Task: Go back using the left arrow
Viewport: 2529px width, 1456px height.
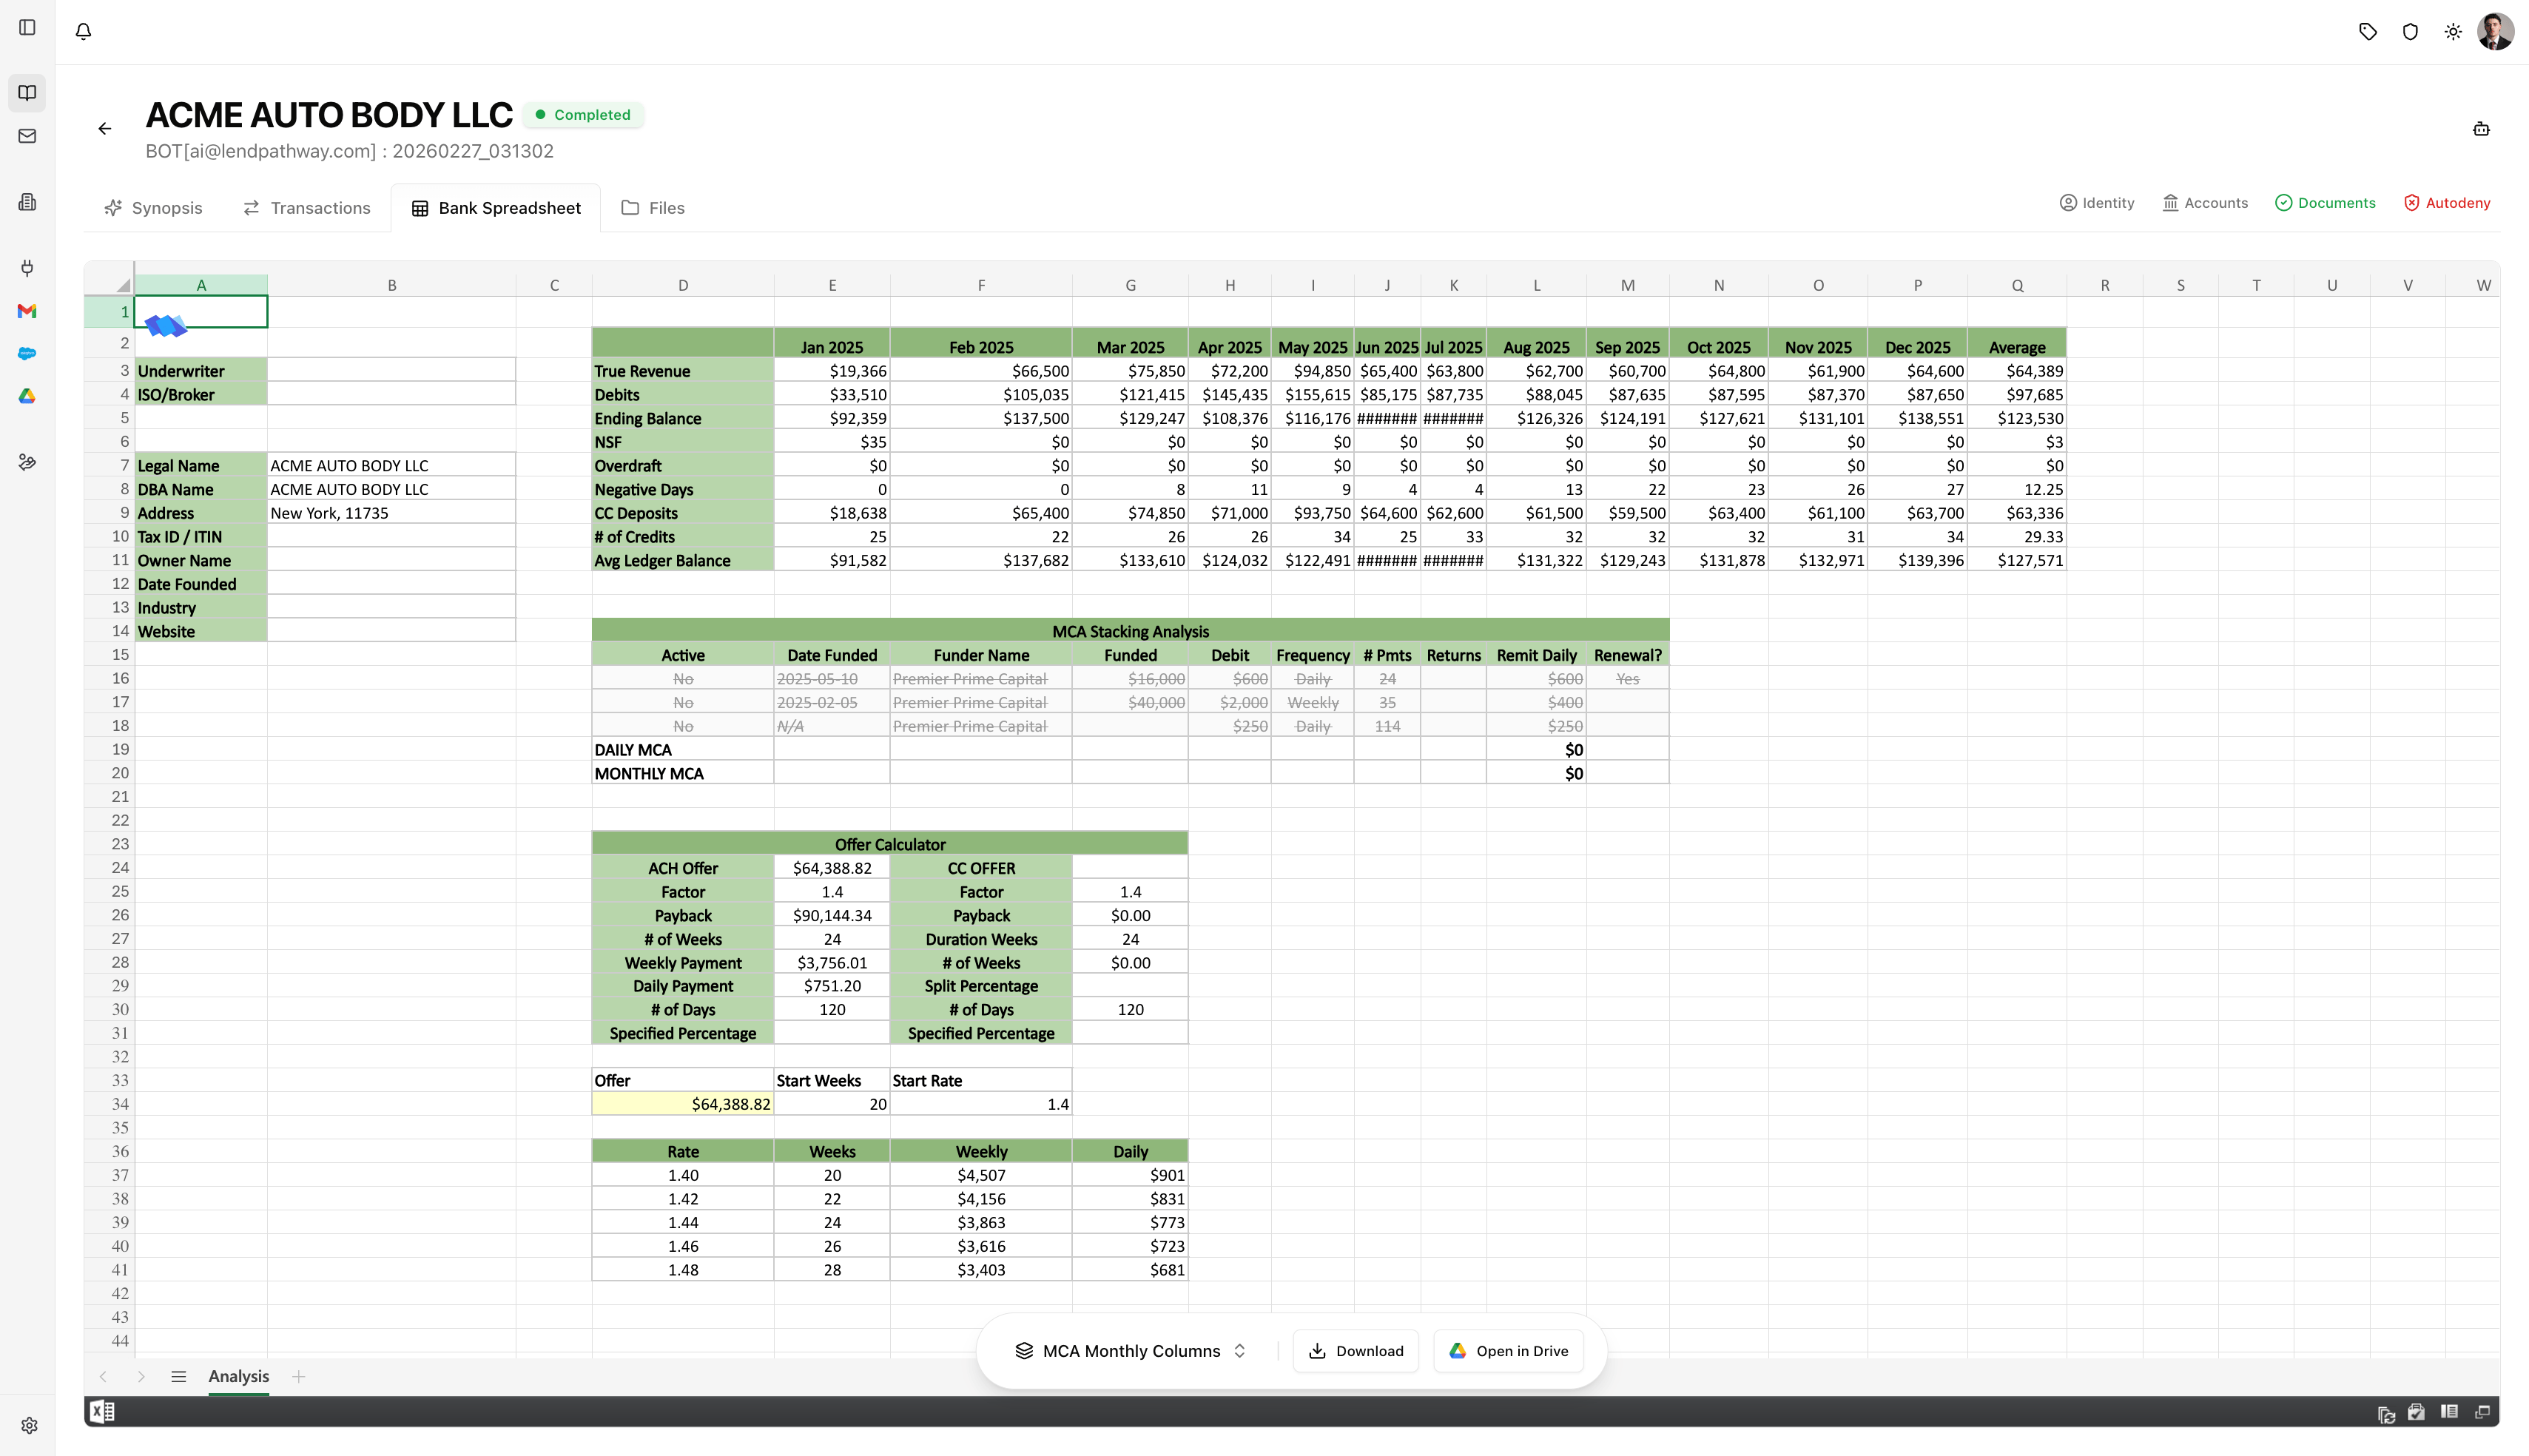Action: [105, 128]
